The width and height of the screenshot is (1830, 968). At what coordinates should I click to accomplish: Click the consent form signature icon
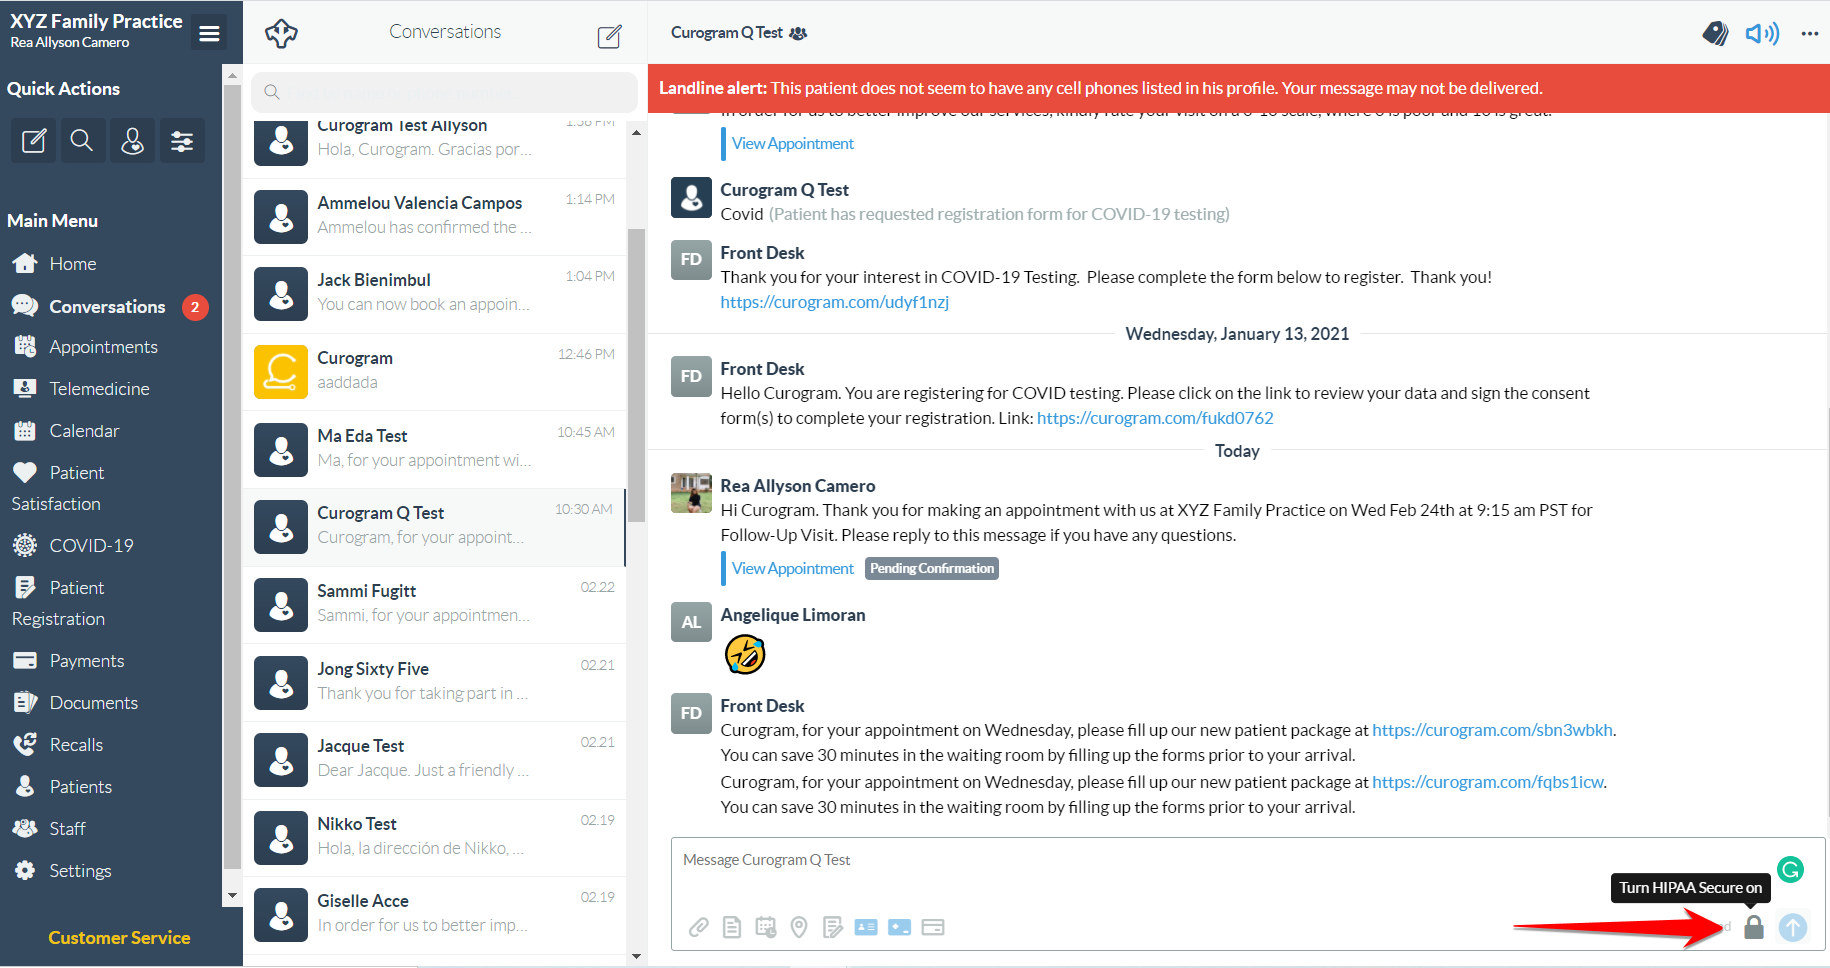click(x=833, y=927)
